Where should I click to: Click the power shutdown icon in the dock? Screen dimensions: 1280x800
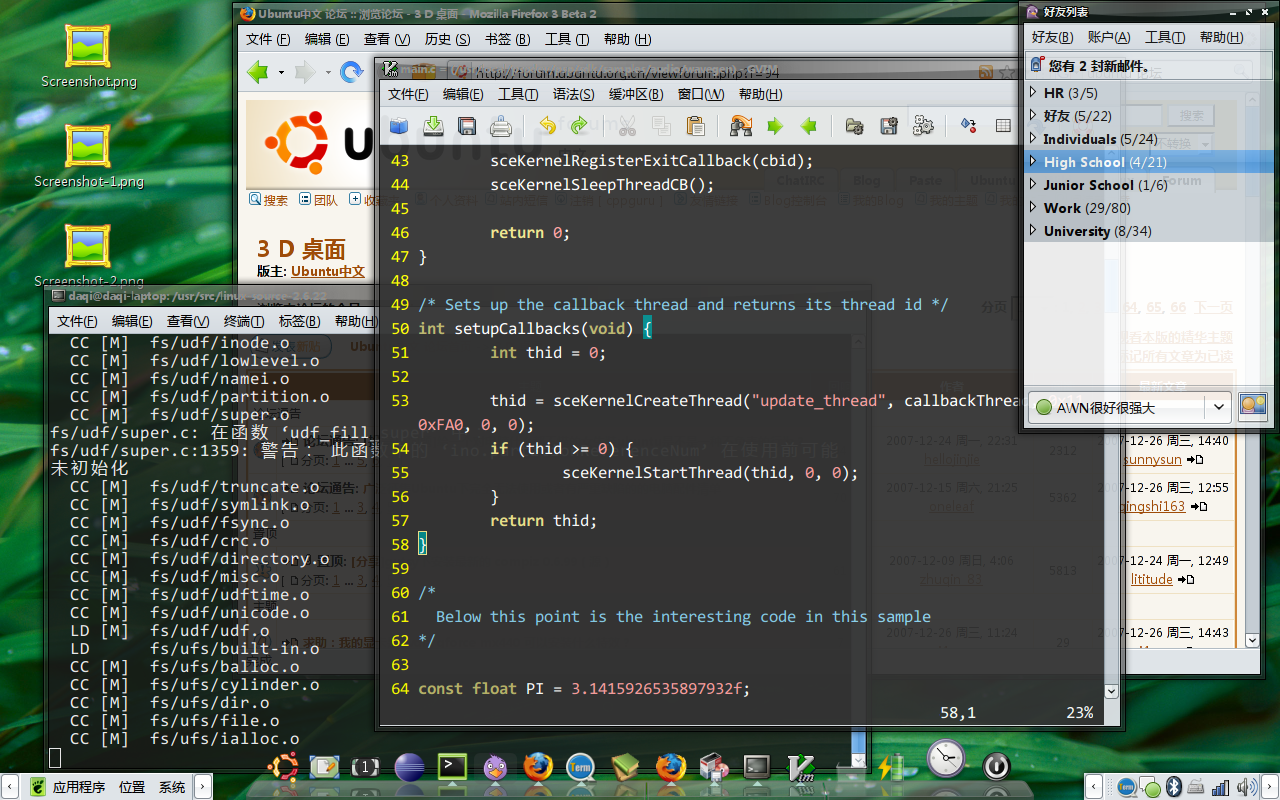(995, 767)
